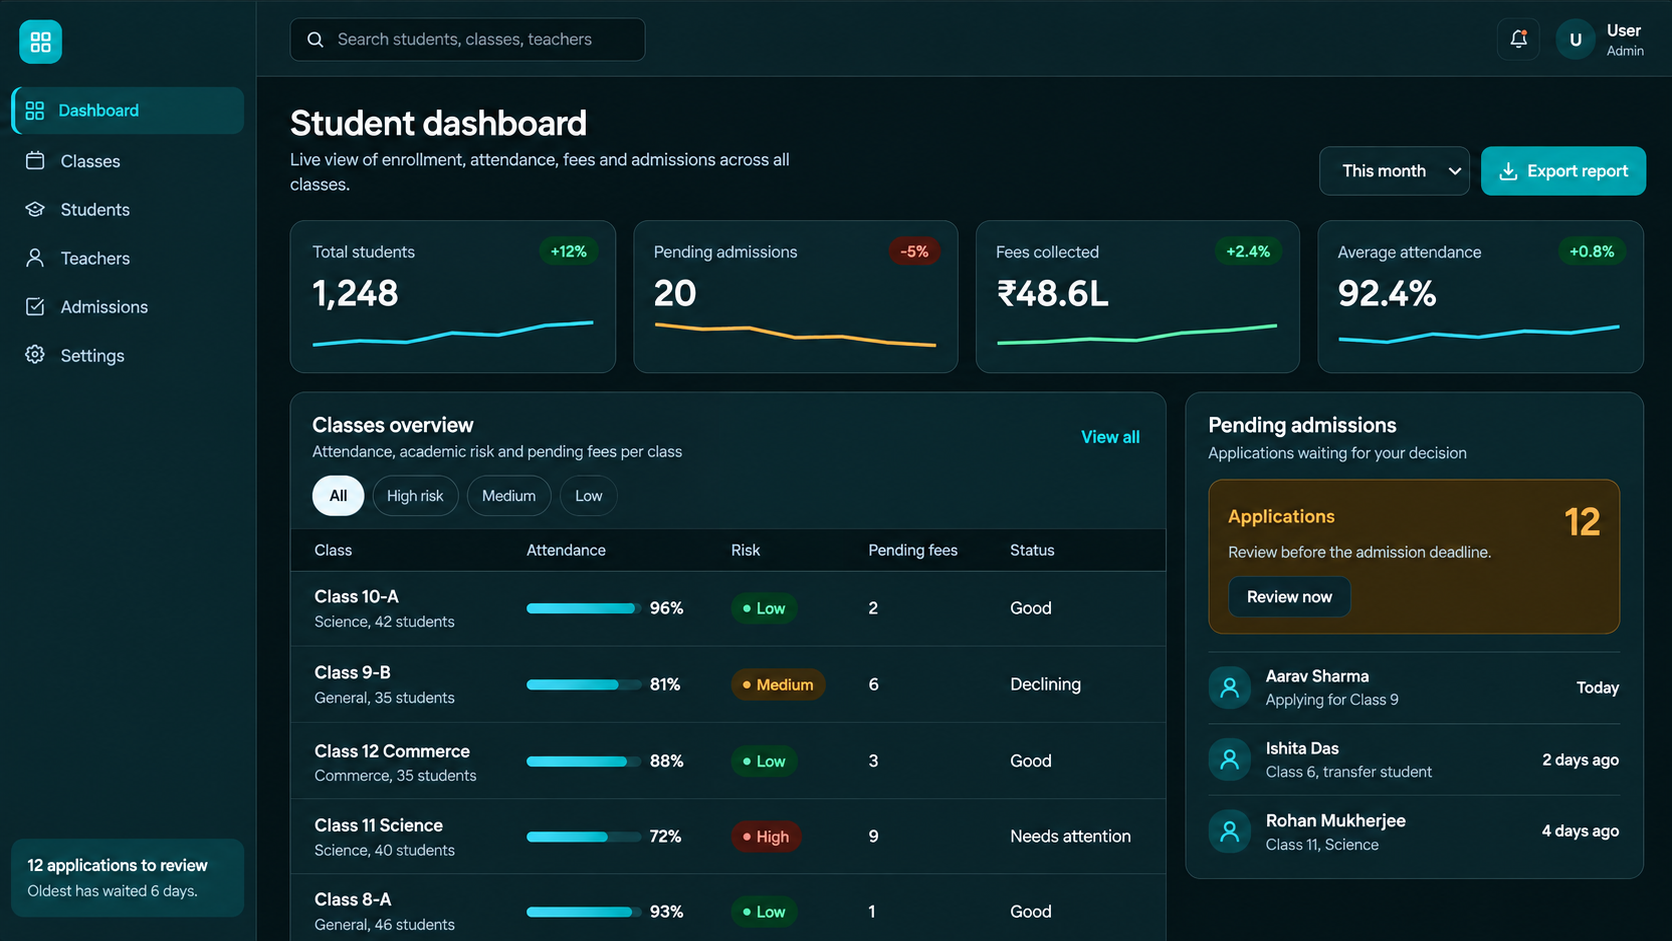The height and width of the screenshot is (941, 1672).
Task: Select the High risk filter chip
Action: (415, 496)
